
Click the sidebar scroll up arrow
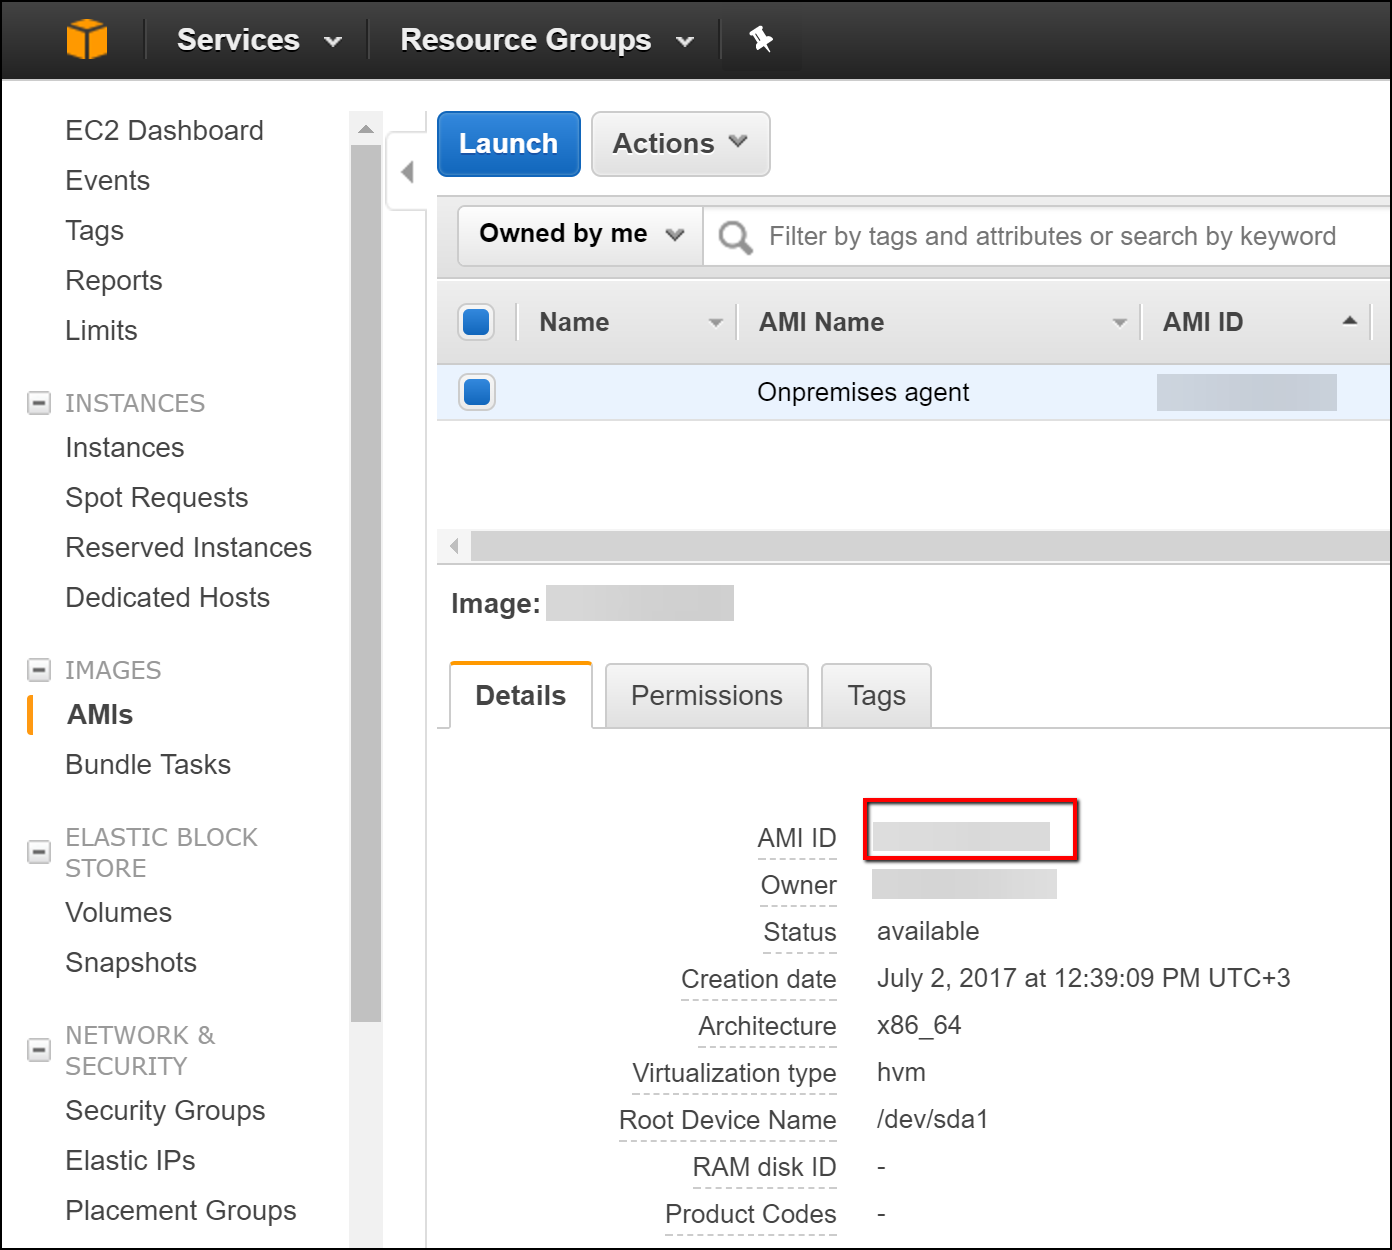point(366,129)
